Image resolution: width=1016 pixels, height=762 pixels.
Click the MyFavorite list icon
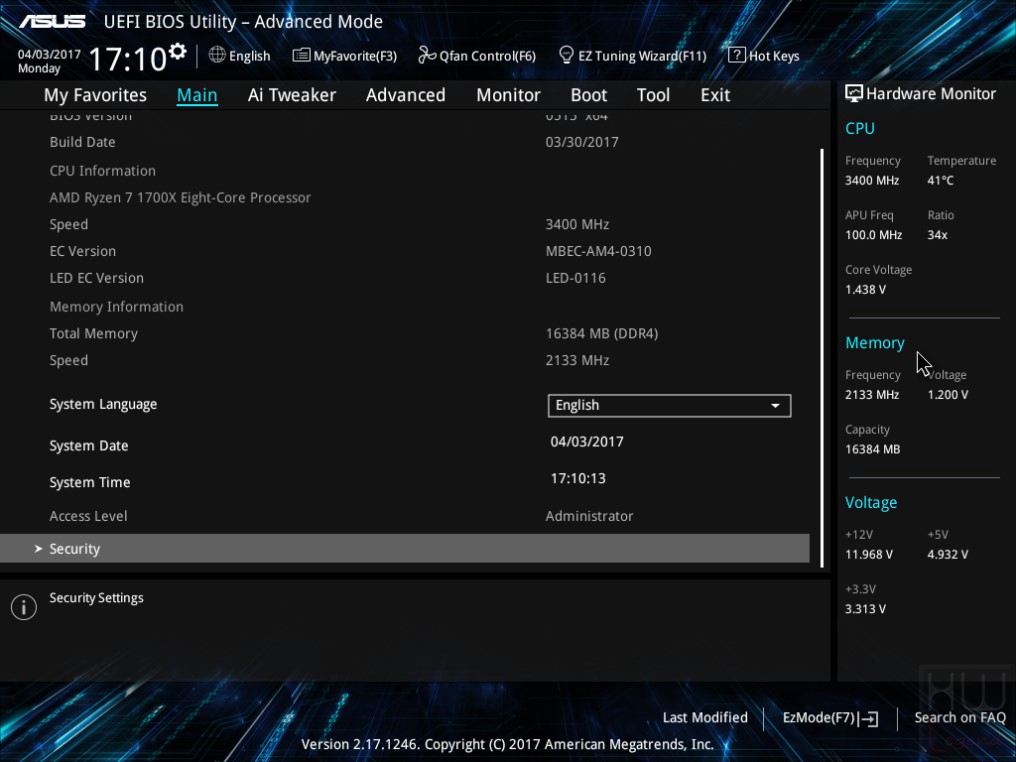click(x=301, y=55)
